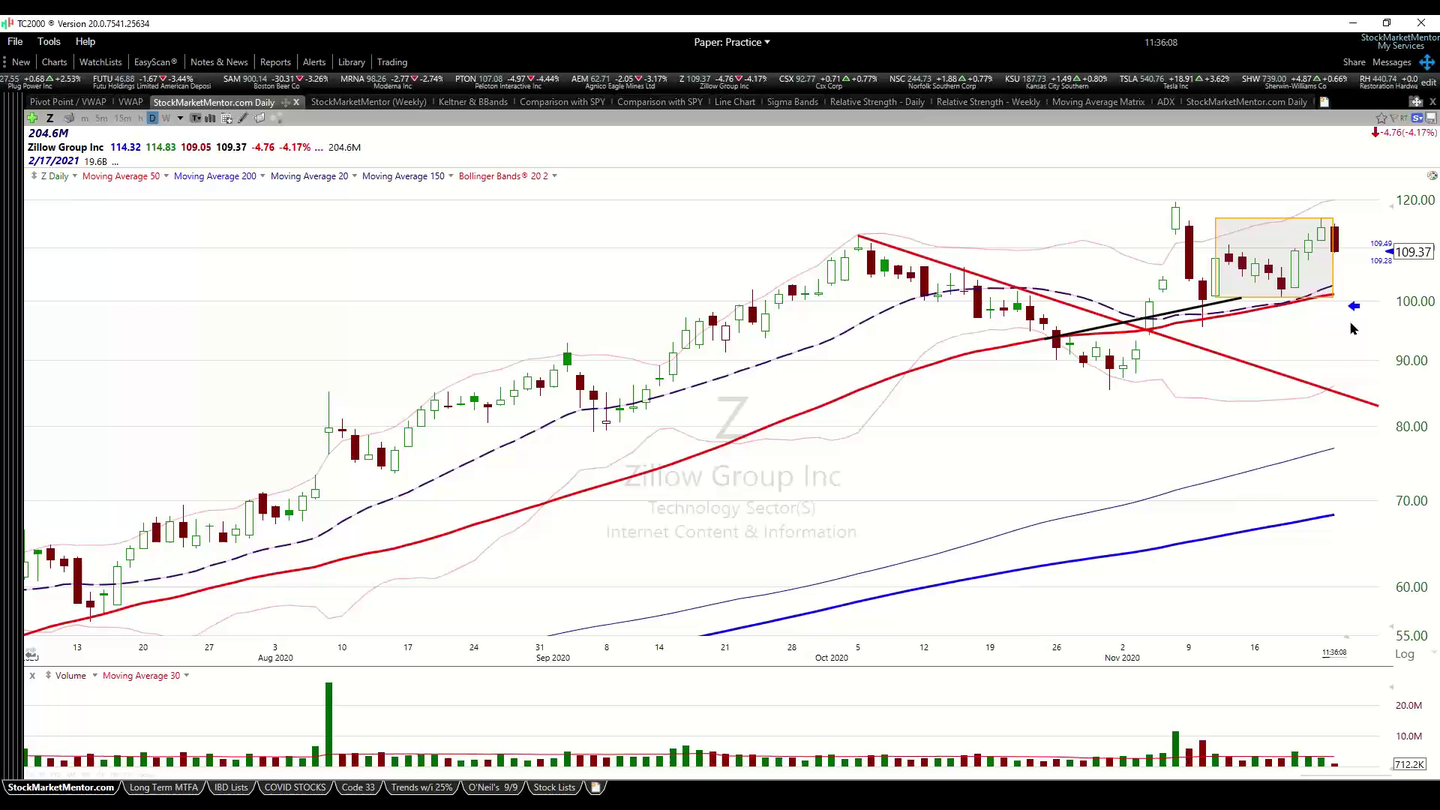Select the 1-minute m time frame button
The image size is (1440, 810).
click(85, 118)
